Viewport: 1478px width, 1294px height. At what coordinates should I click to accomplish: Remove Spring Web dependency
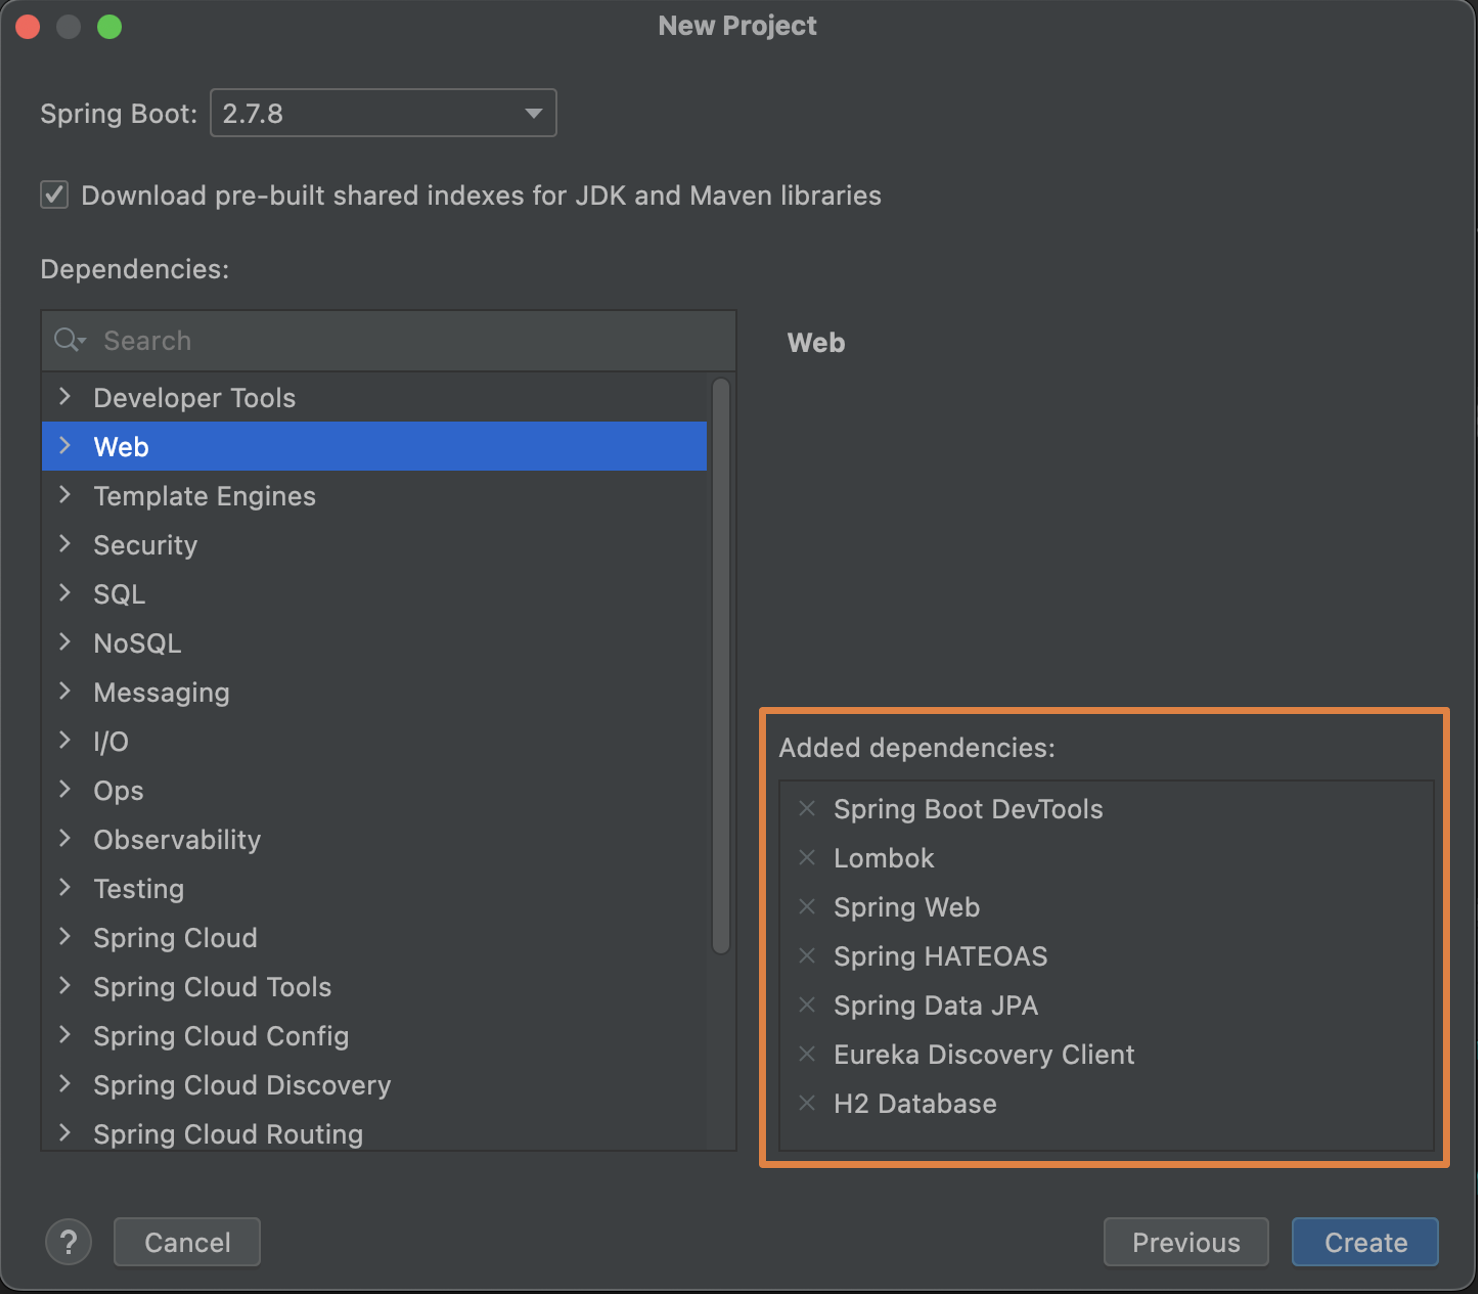point(807,906)
